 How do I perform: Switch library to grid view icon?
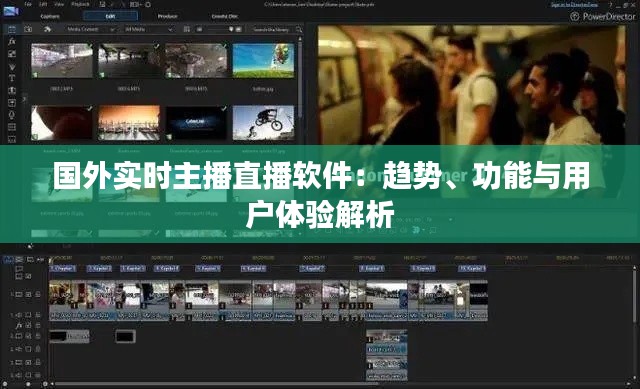[187, 29]
